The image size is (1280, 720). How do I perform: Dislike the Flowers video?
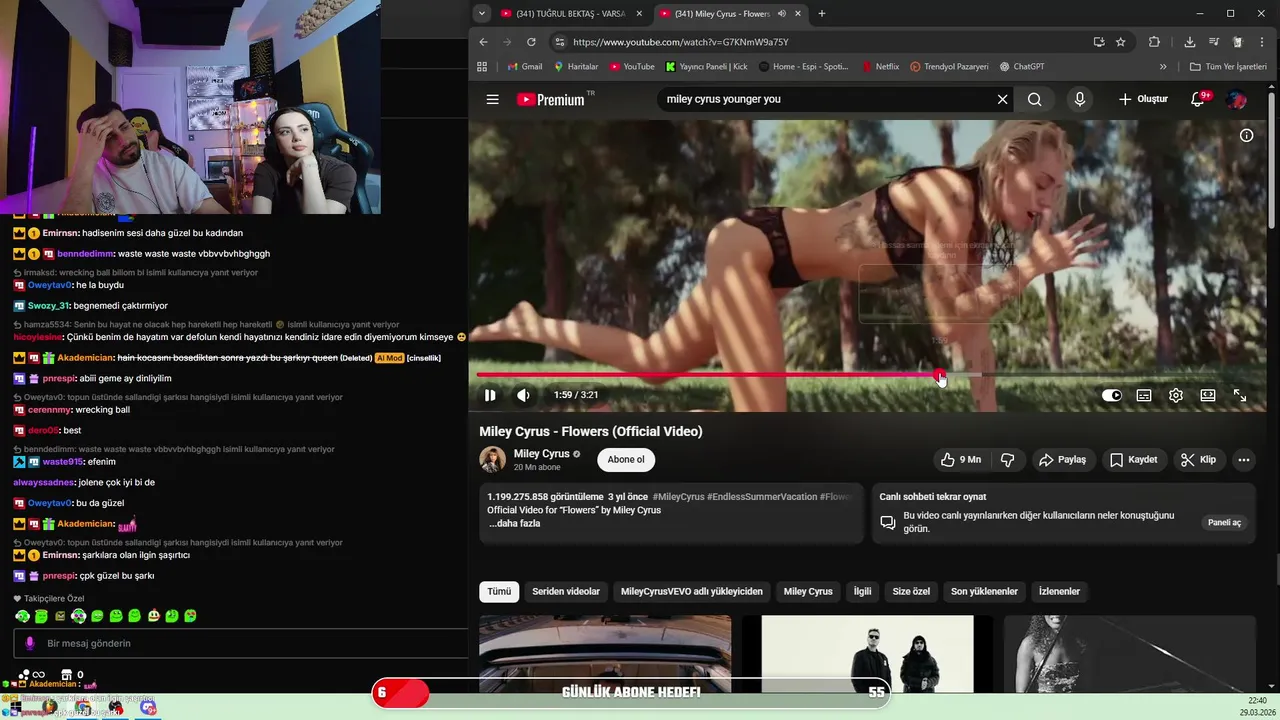point(1008,460)
